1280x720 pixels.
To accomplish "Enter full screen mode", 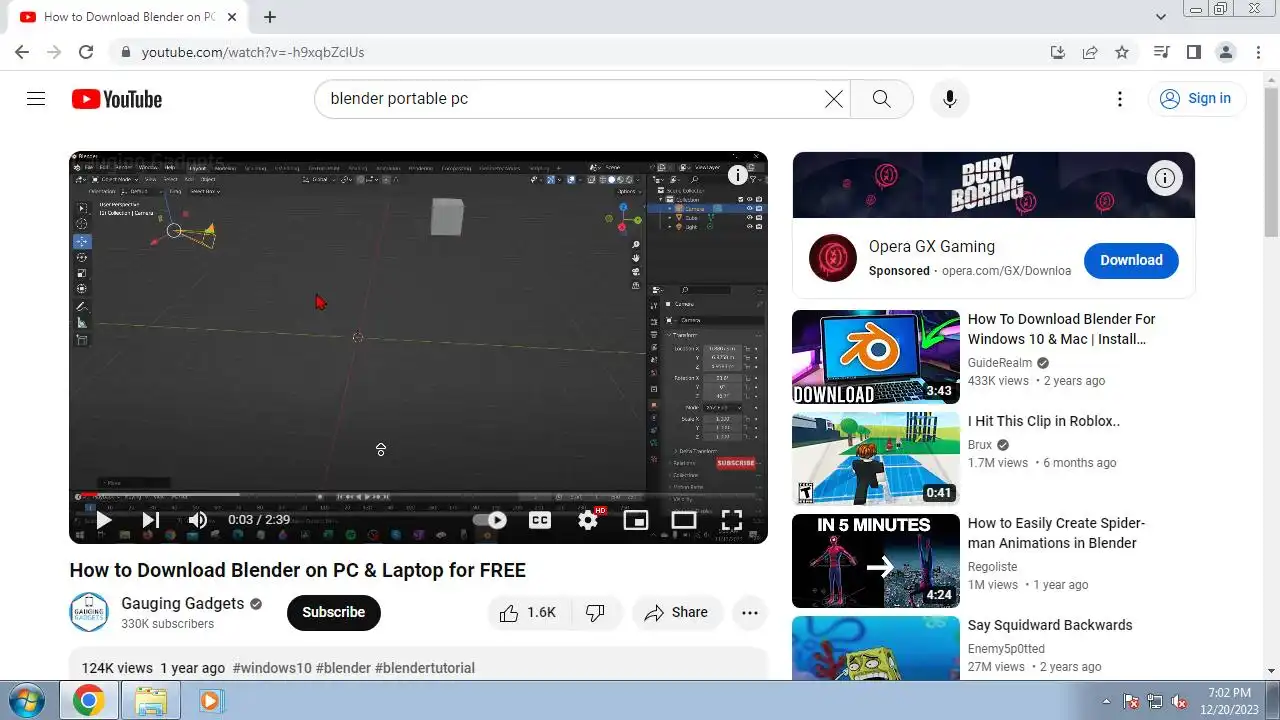I will click(x=732, y=520).
